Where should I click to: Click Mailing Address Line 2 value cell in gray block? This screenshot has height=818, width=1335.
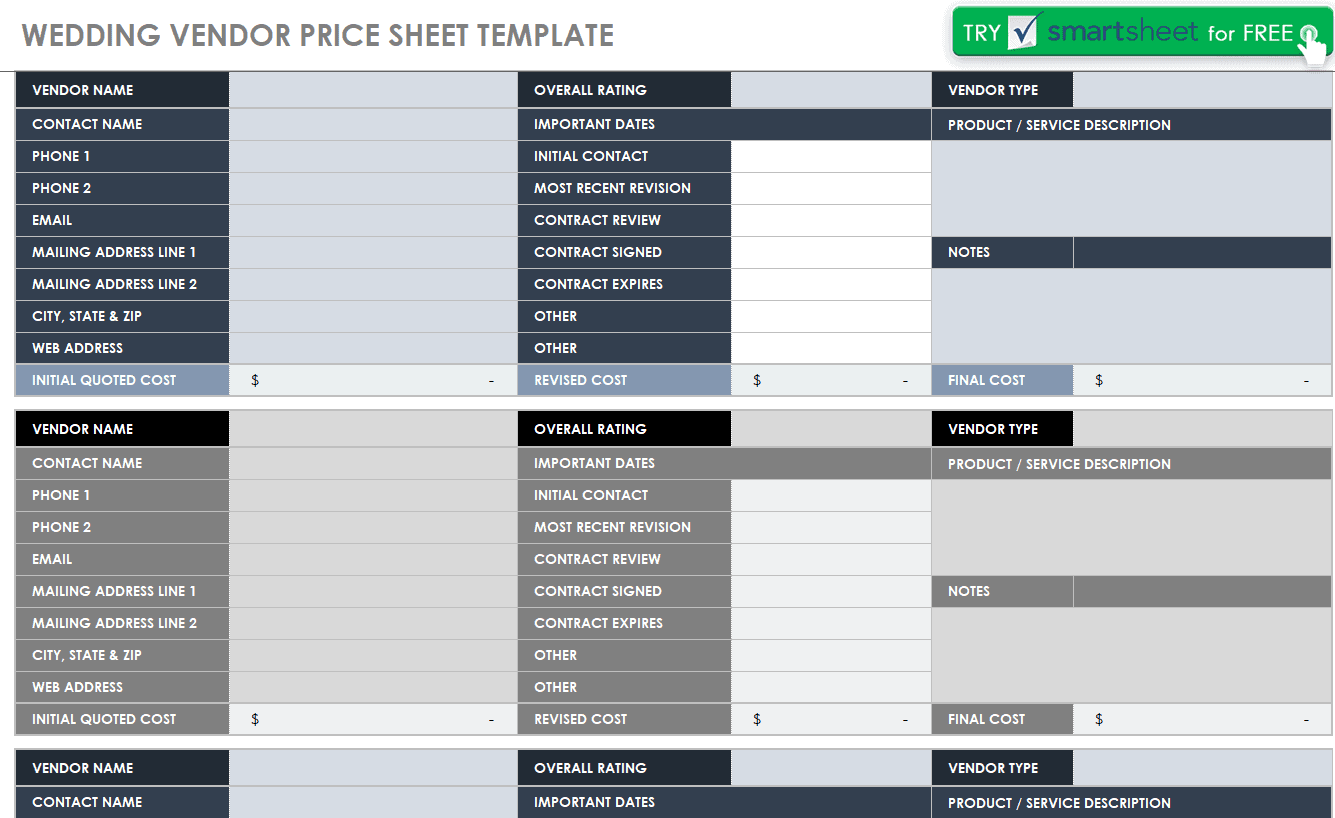373,623
